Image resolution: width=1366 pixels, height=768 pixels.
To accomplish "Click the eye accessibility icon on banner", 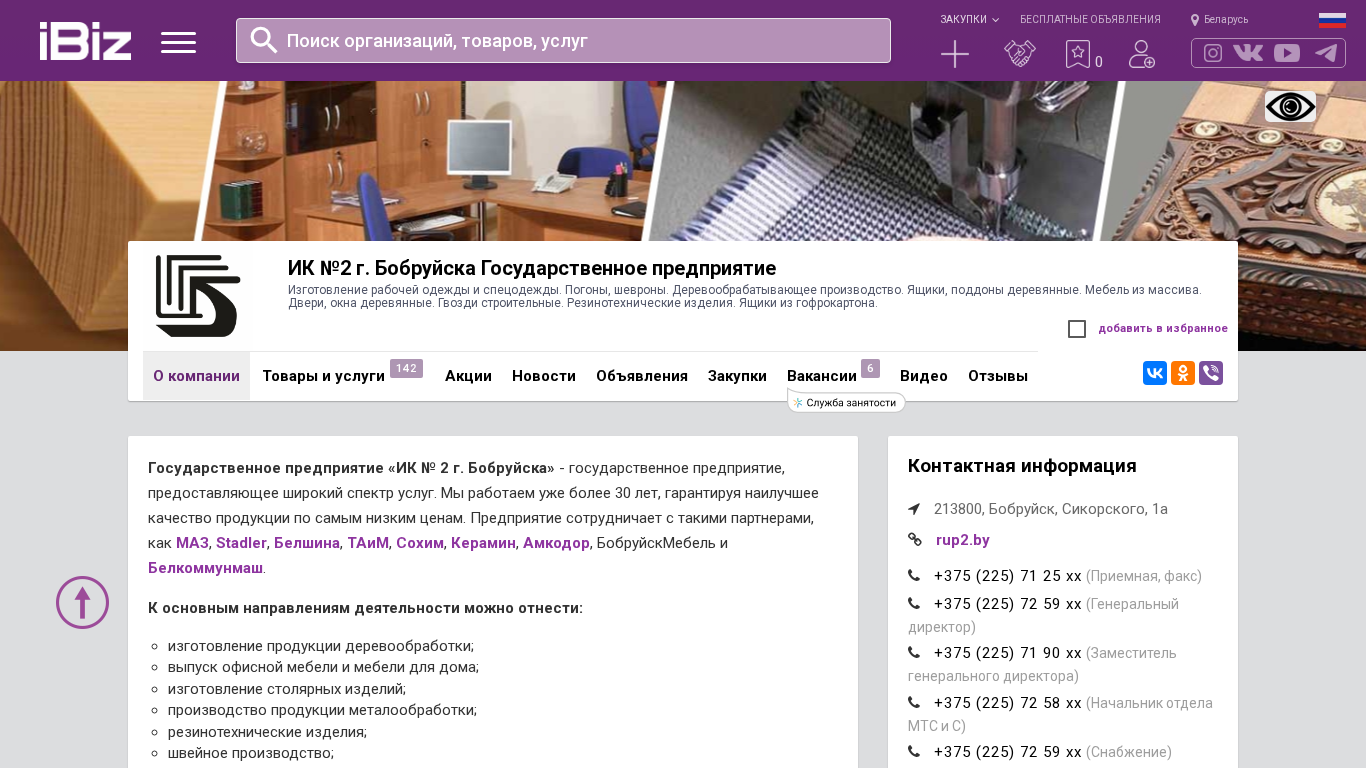I will 1290,106.
